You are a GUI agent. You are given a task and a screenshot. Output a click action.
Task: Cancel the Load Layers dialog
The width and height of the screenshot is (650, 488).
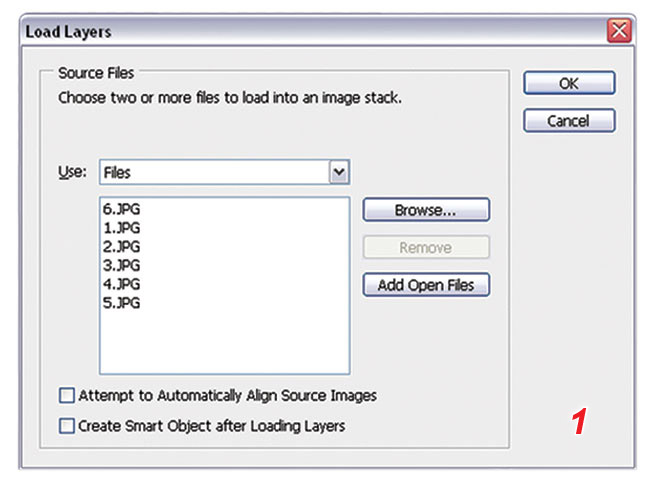click(569, 121)
